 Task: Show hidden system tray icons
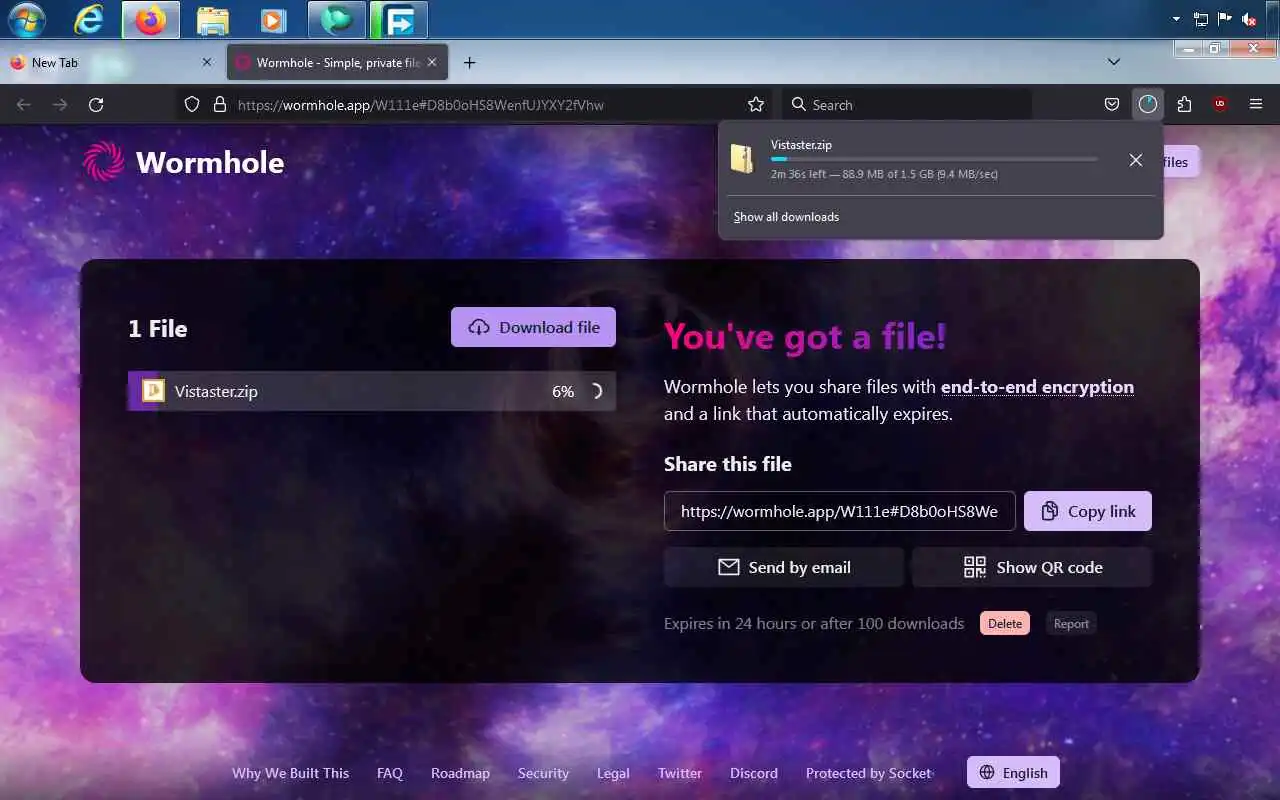(1177, 19)
